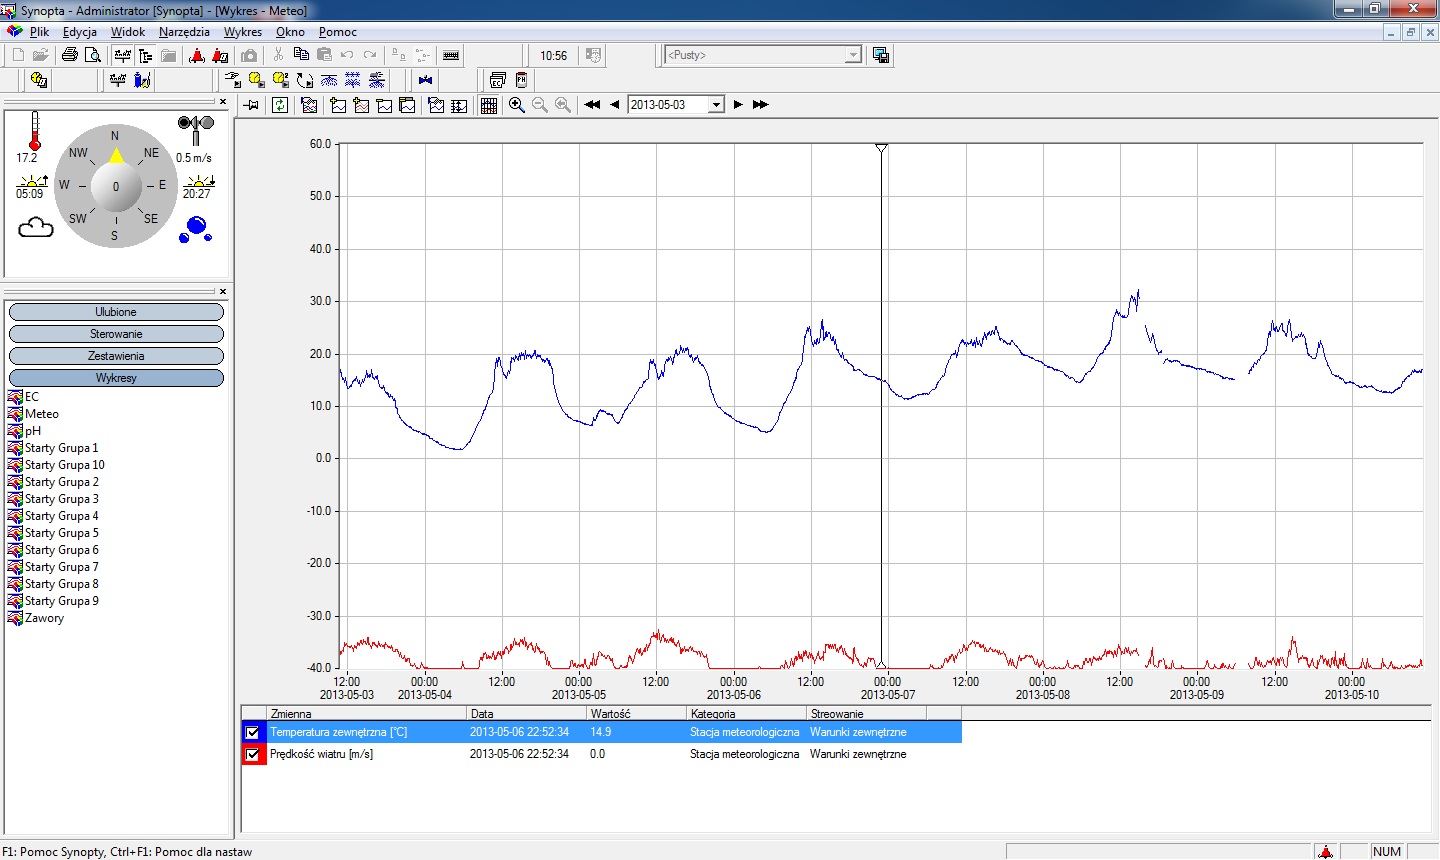Uncheck Prędkość wiatru series checkbox

tap(253, 754)
